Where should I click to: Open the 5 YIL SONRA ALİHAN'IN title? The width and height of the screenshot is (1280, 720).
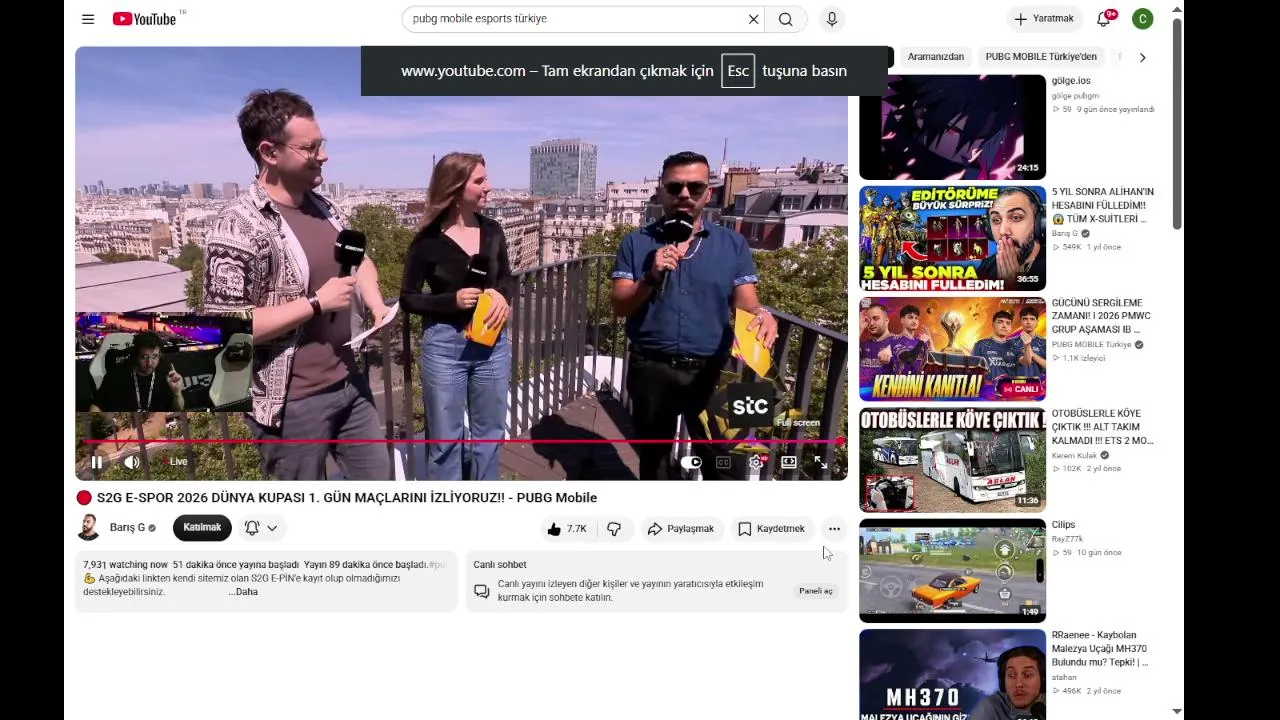click(1102, 205)
